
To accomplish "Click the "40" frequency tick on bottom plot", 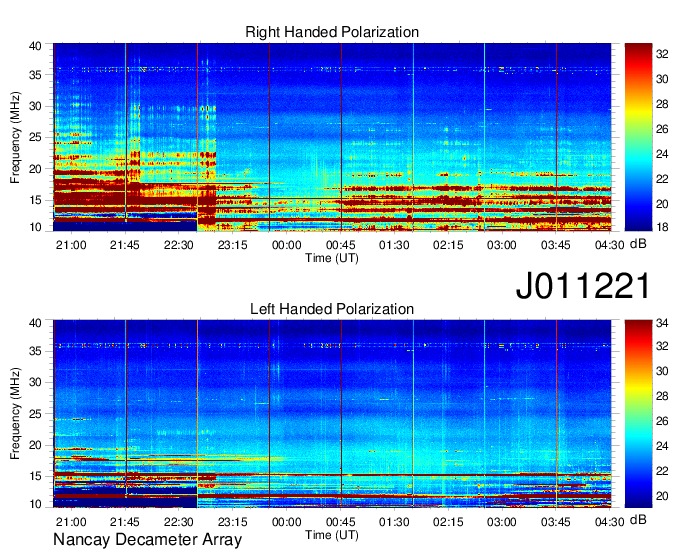I will tap(35, 323).
